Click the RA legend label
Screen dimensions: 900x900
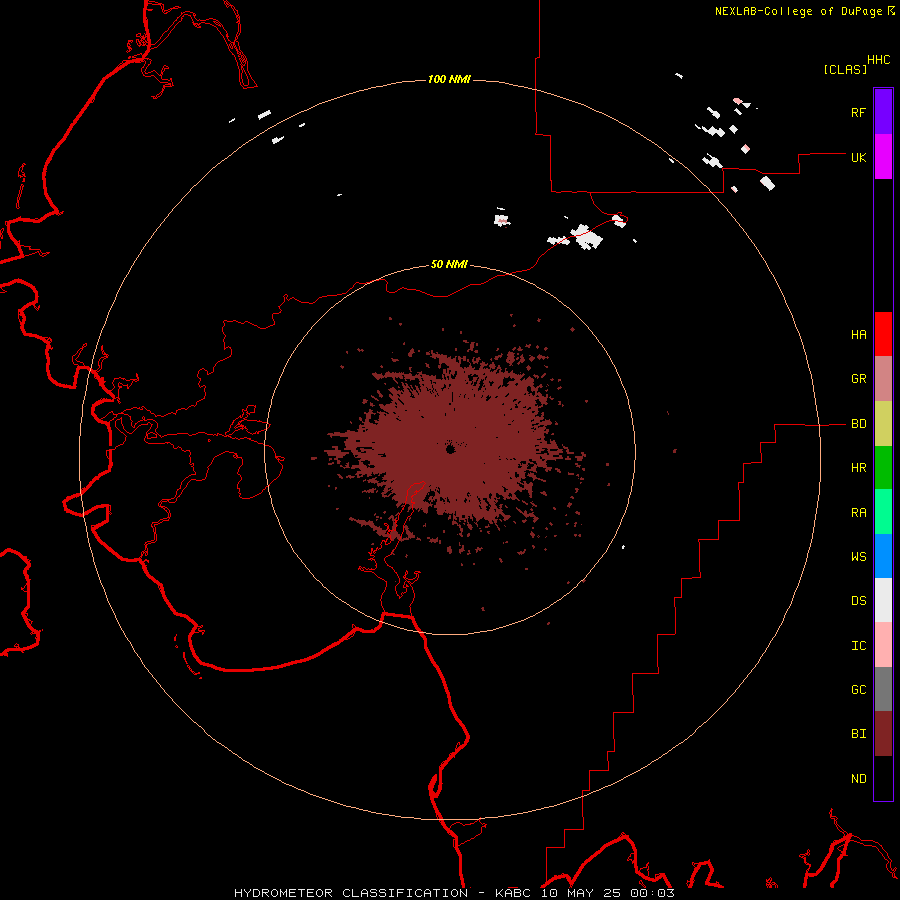(858, 513)
